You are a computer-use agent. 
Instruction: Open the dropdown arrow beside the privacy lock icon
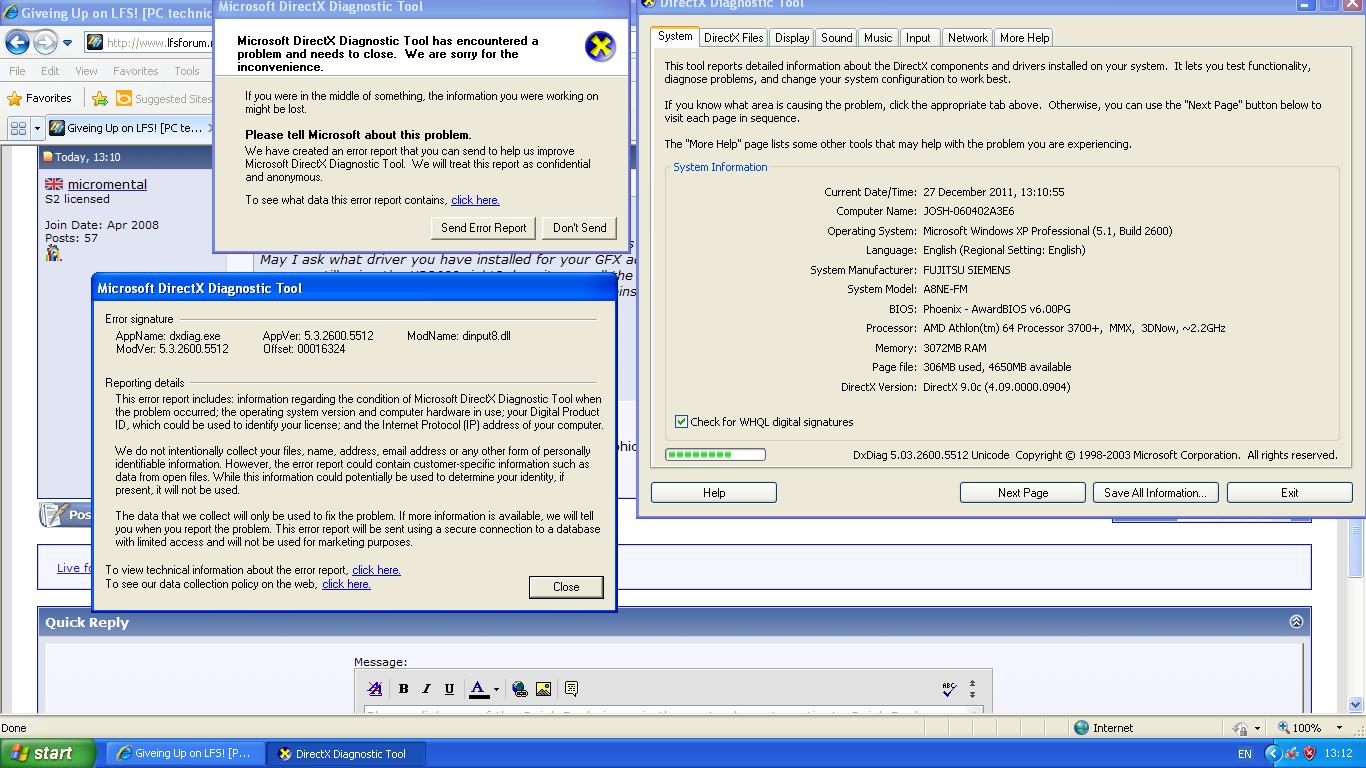pyautogui.click(x=1257, y=729)
